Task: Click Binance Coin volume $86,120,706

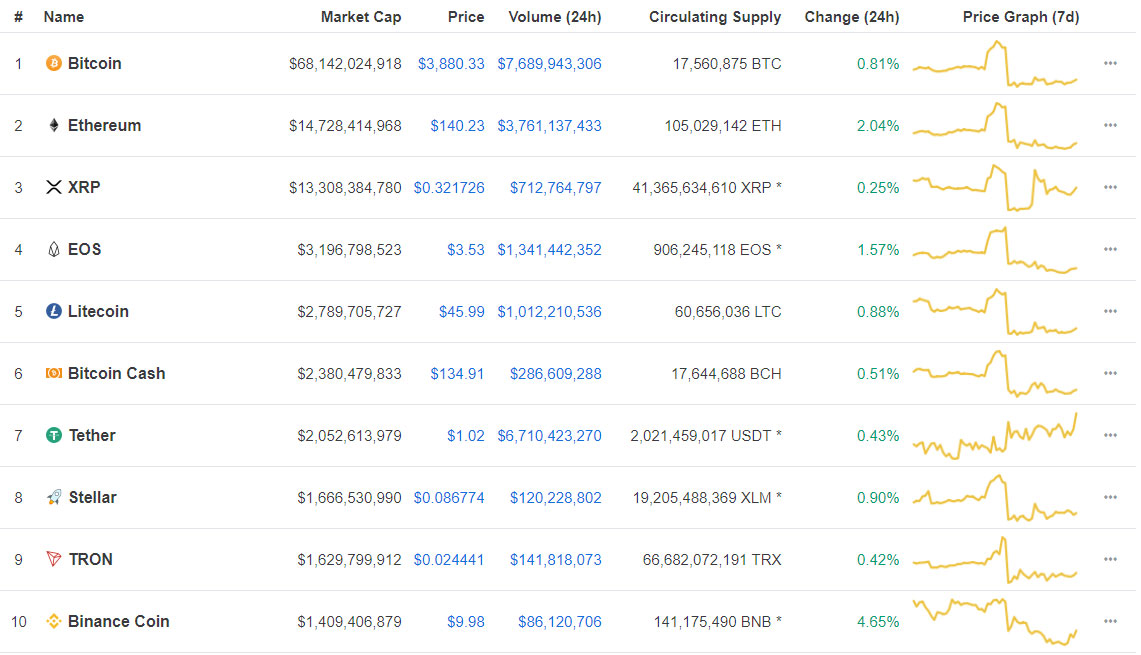Action: (x=560, y=622)
